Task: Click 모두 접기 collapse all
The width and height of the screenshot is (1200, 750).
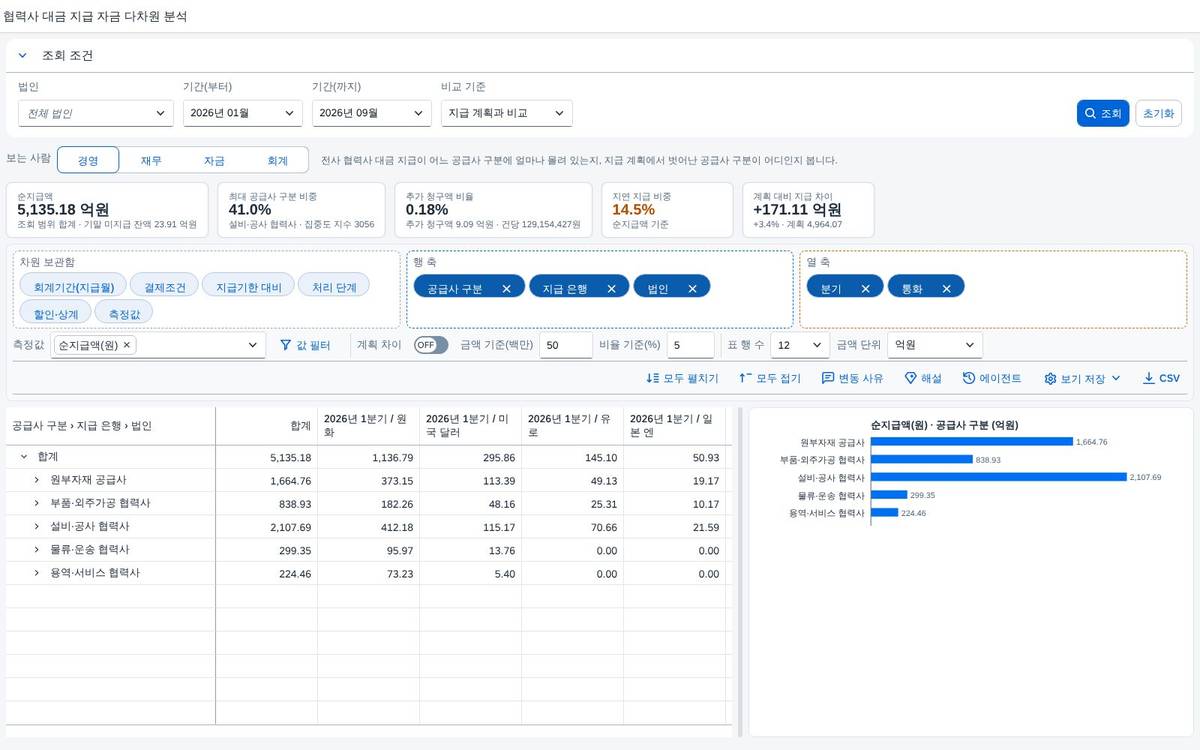Action: [770, 379]
